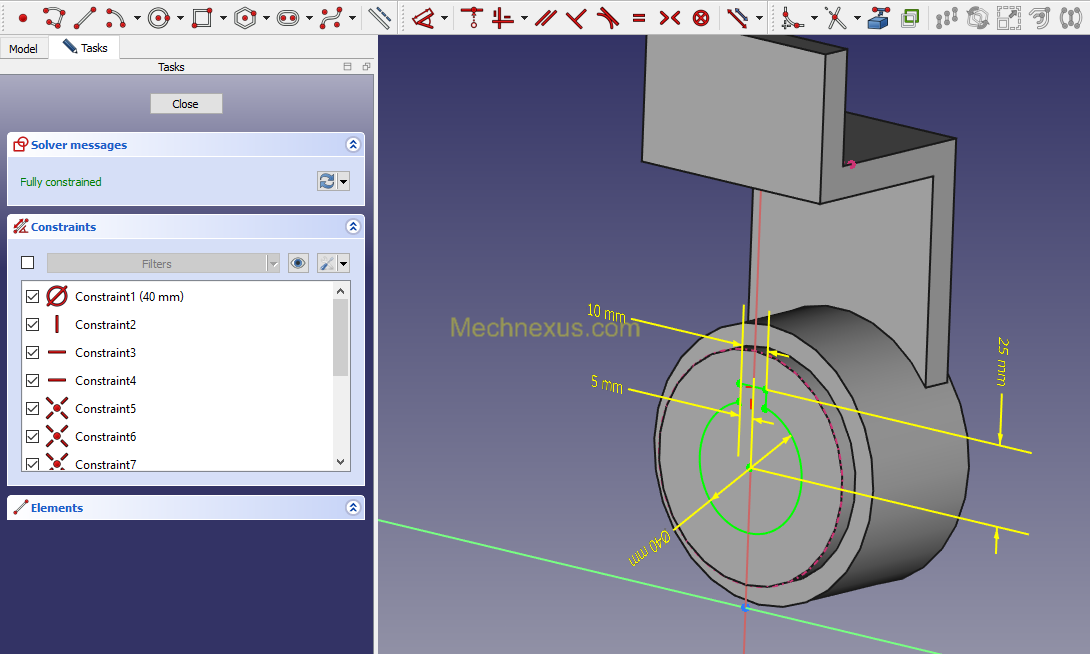Screen dimensions: 1090x654
Task: Select the Tasks tab
Action: (85, 47)
